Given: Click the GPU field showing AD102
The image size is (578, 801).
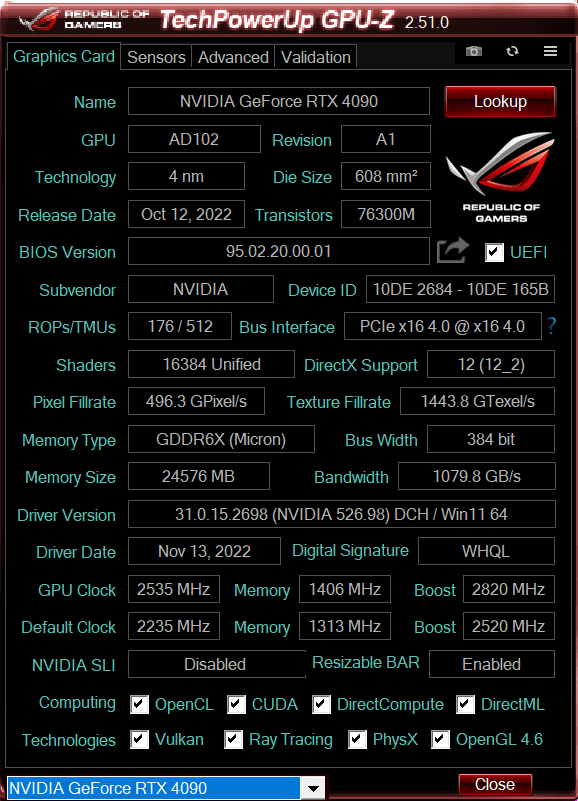Looking at the screenshot, I should [x=194, y=139].
